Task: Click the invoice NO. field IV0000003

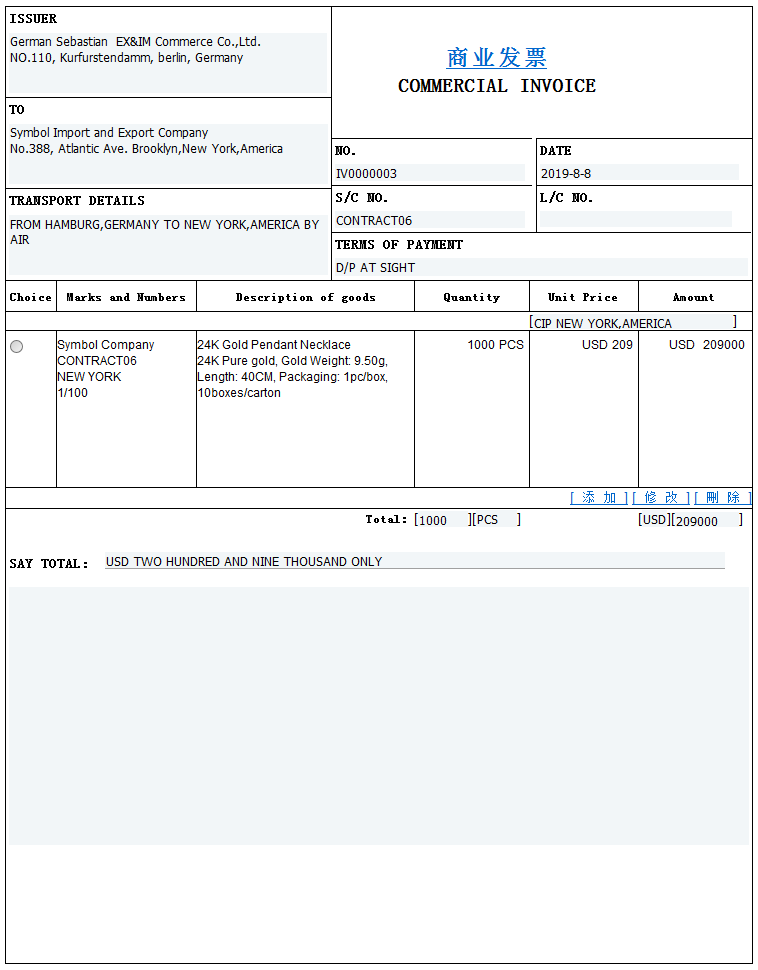Action: point(429,173)
